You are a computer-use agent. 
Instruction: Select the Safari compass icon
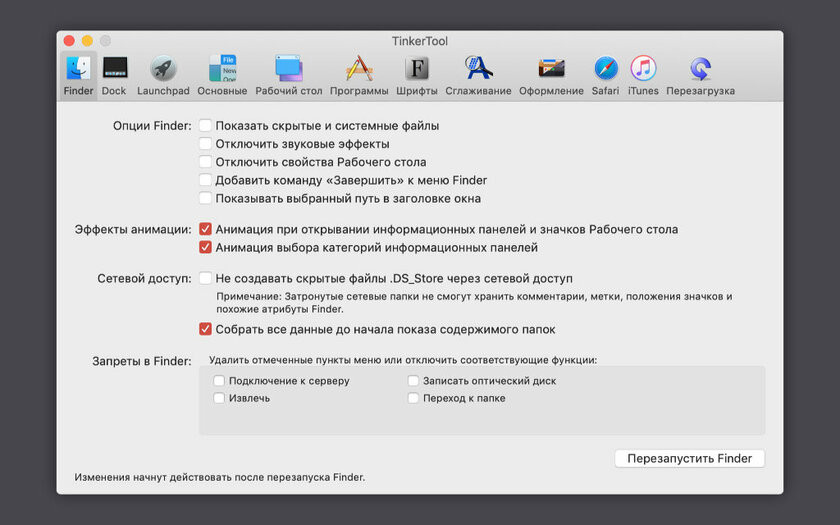(605, 69)
